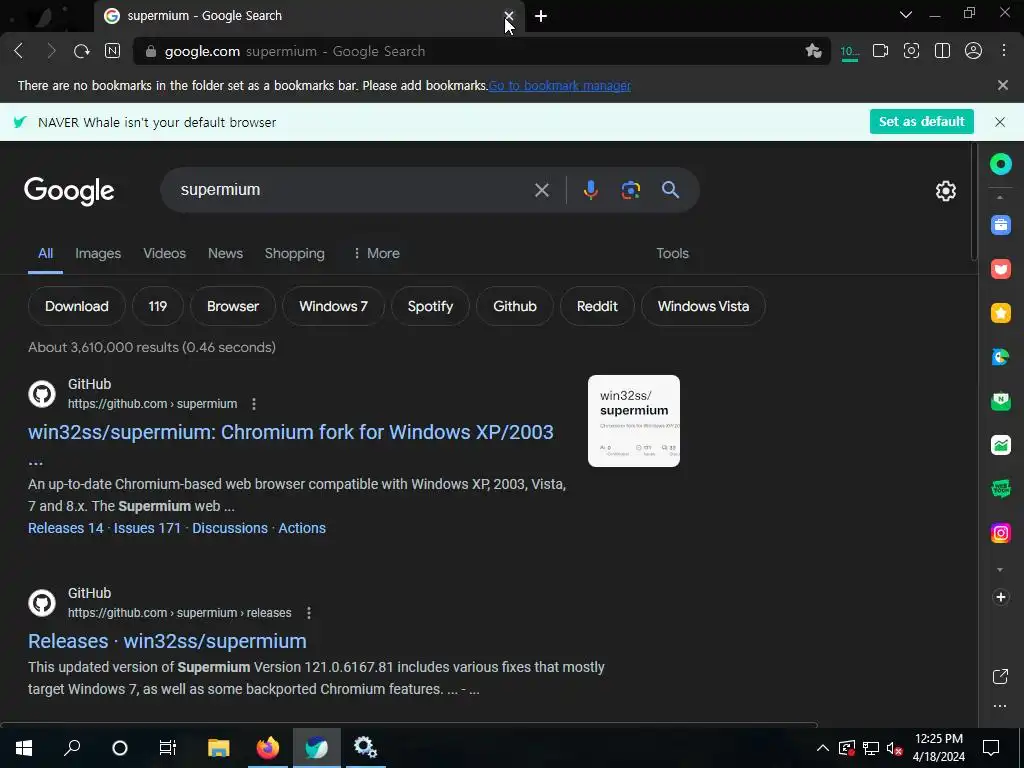The image size is (1024, 768).
Task: Open the Go to bookmark manager link
Action: pyautogui.click(x=560, y=86)
